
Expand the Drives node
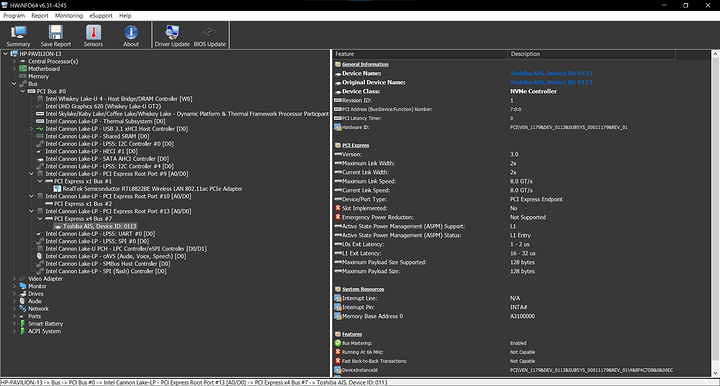coord(14,294)
